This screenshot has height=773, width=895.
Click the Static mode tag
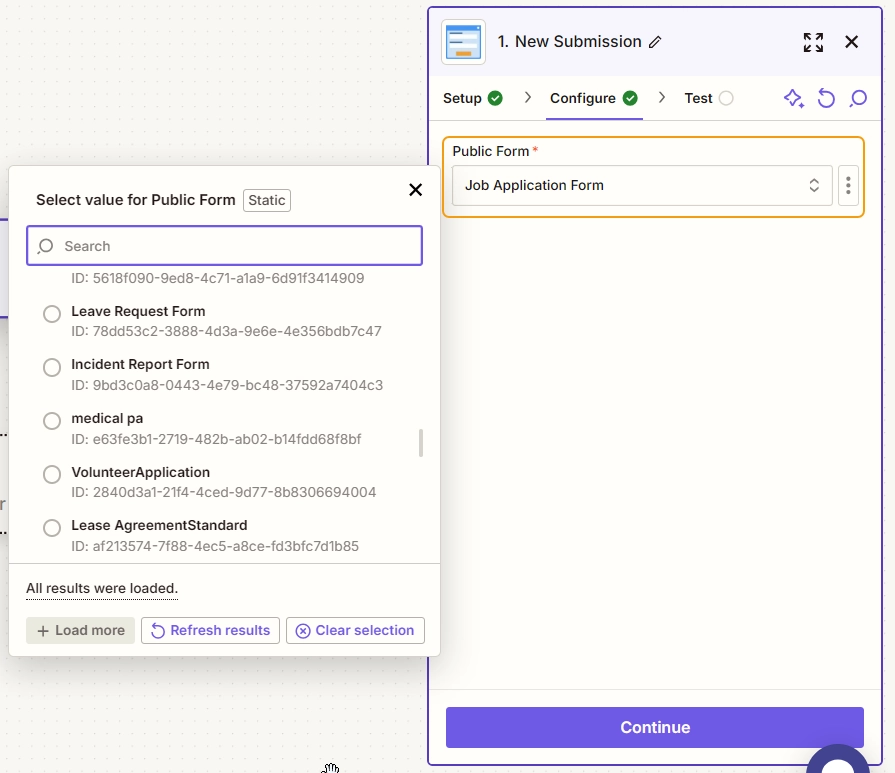coord(267,200)
